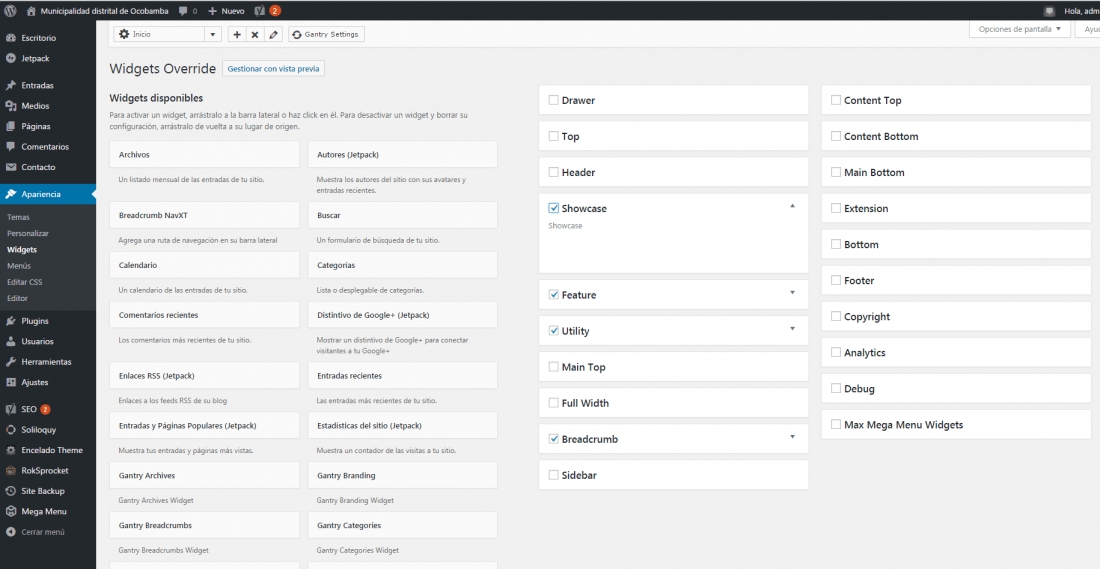
Task: Click the Soliloquy sidebar icon
Action: click(x=11, y=429)
